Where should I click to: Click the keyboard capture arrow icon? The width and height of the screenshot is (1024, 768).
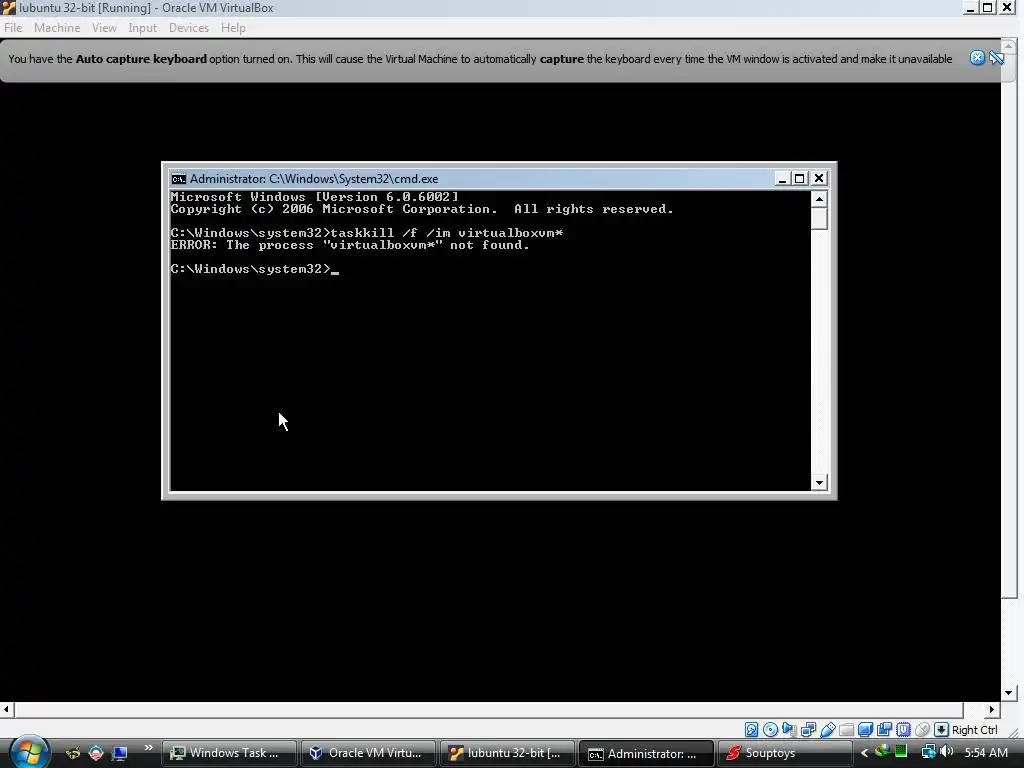coord(941,729)
